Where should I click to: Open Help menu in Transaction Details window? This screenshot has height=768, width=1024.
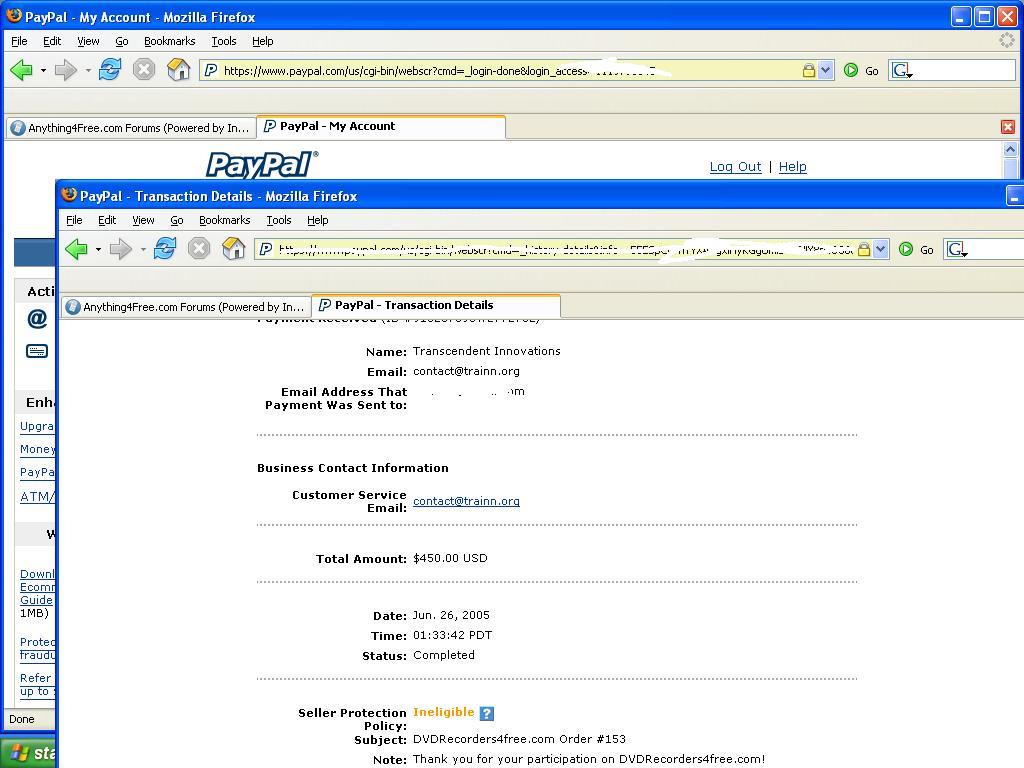pos(317,220)
